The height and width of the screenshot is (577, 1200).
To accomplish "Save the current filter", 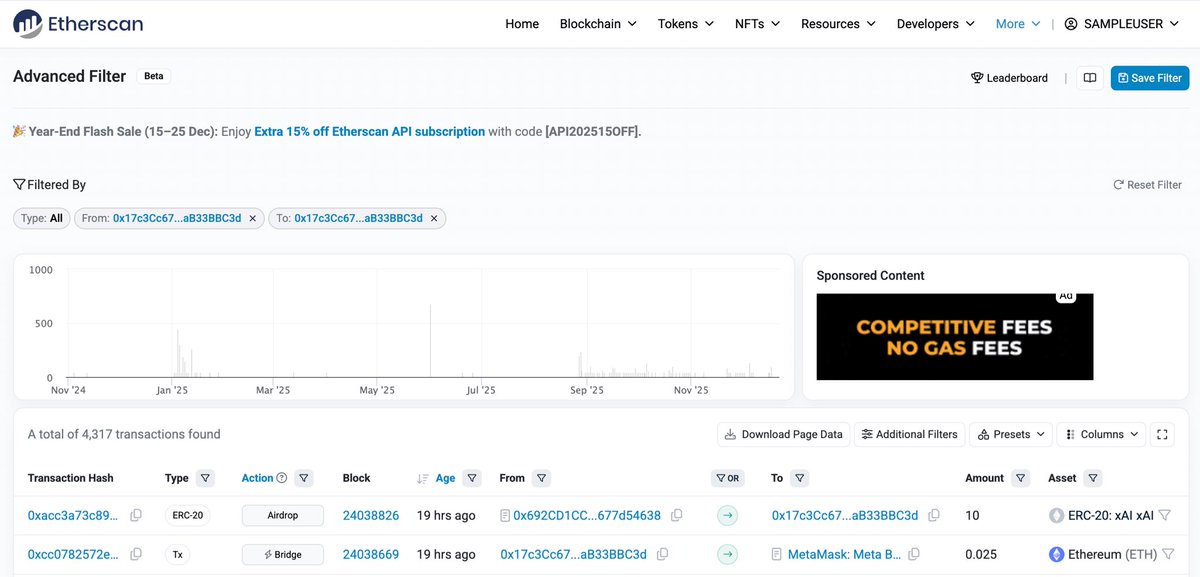I will (1149, 78).
